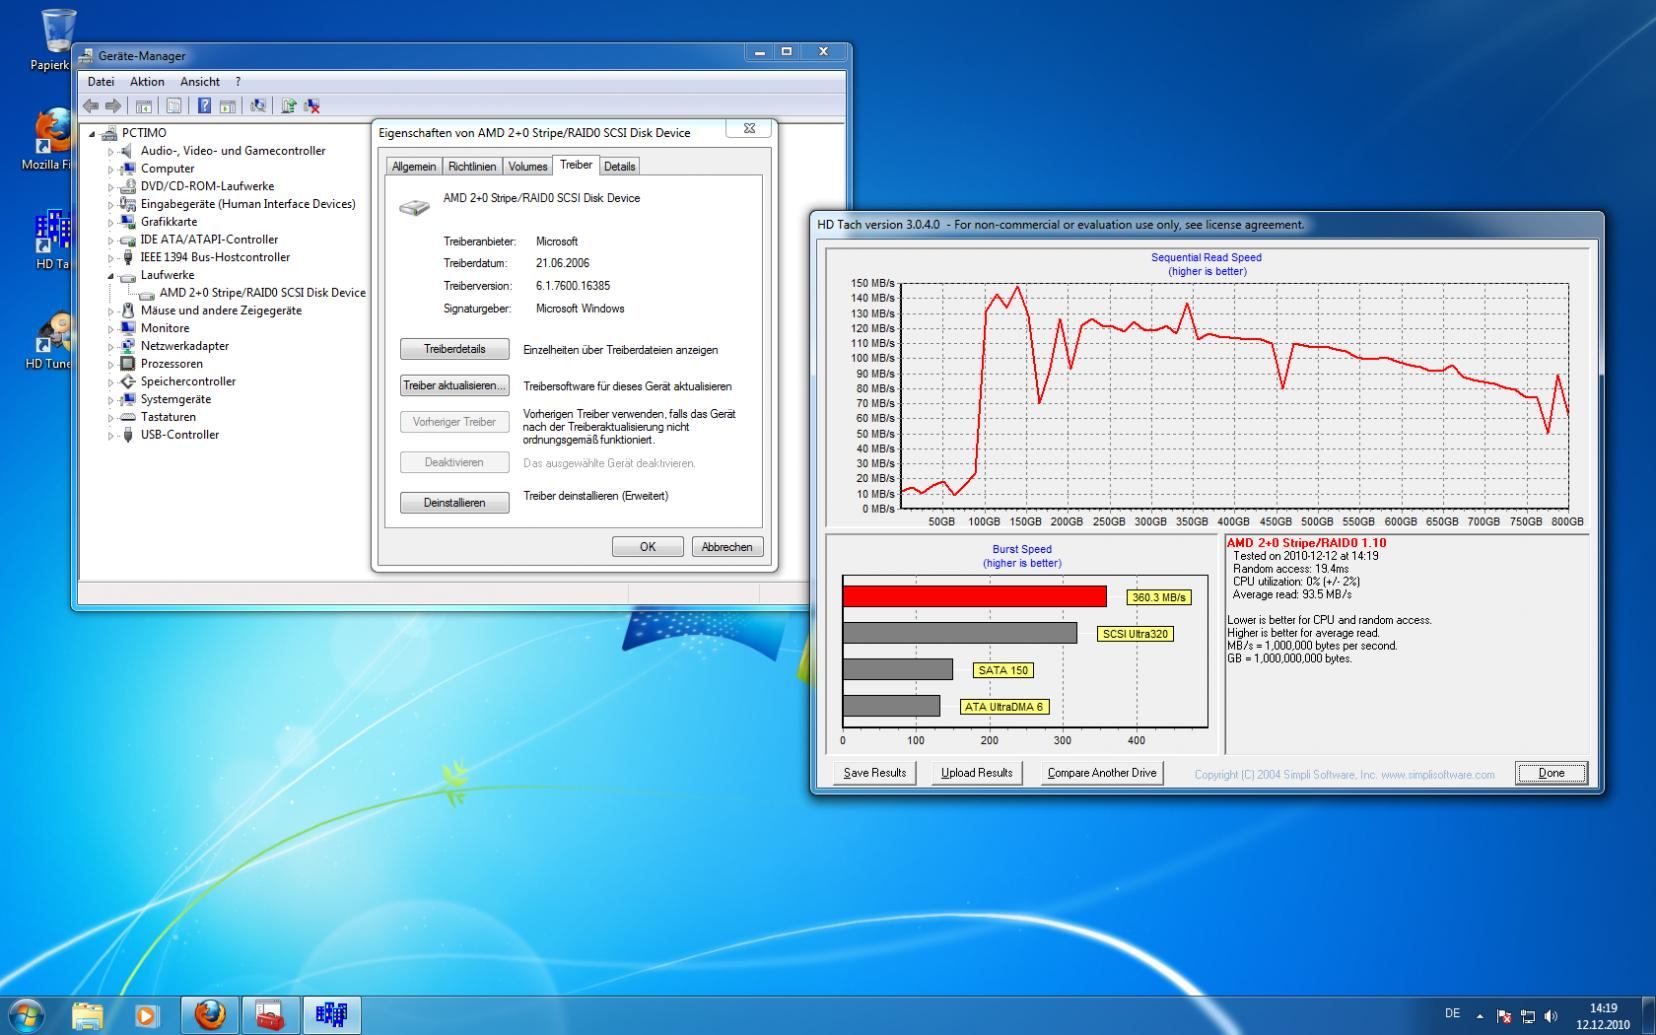Open the HD Tune desktop shortcut
The width and height of the screenshot is (1656, 1035).
(x=50, y=340)
